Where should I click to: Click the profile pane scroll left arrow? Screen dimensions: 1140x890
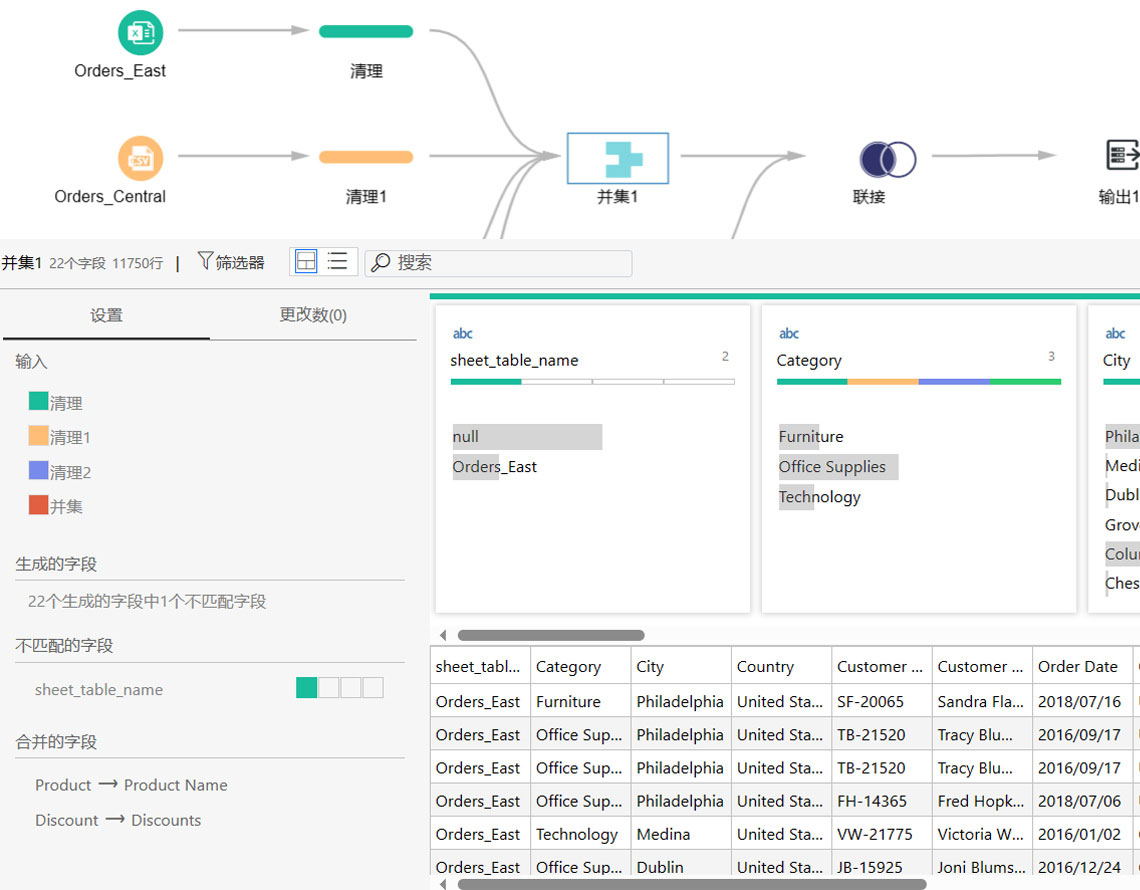(443, 636)
